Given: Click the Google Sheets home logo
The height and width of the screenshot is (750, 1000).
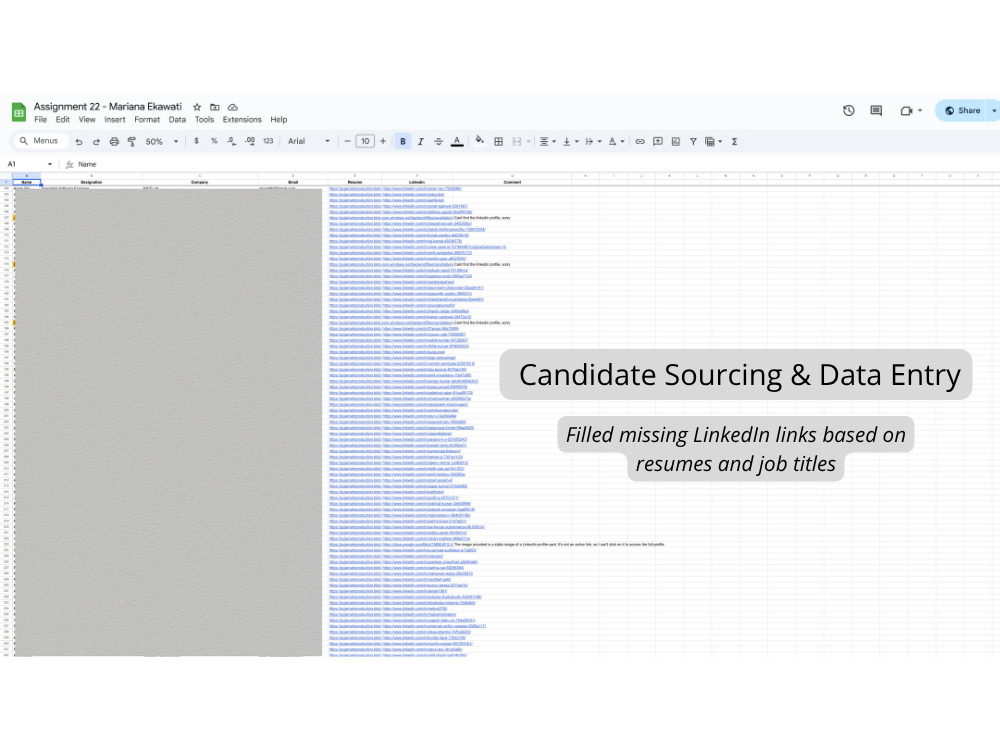Looking at the screenshot, I should click(18, 112).
